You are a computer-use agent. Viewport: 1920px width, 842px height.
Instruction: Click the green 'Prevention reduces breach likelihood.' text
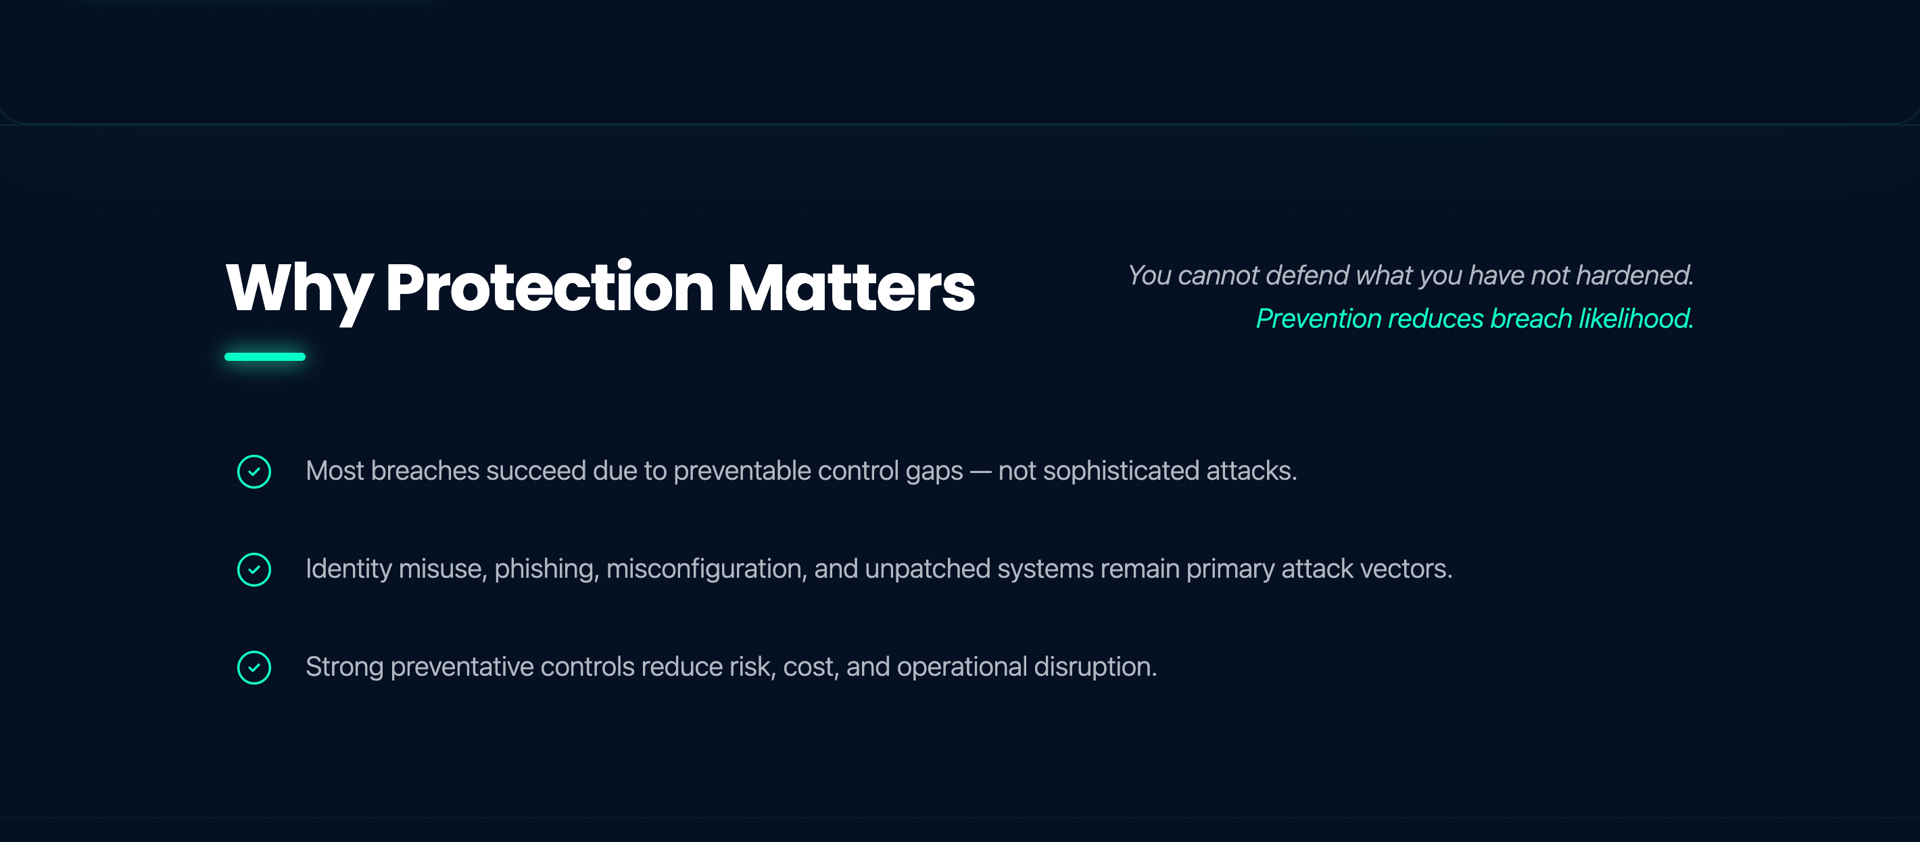tap(1474, 319)
